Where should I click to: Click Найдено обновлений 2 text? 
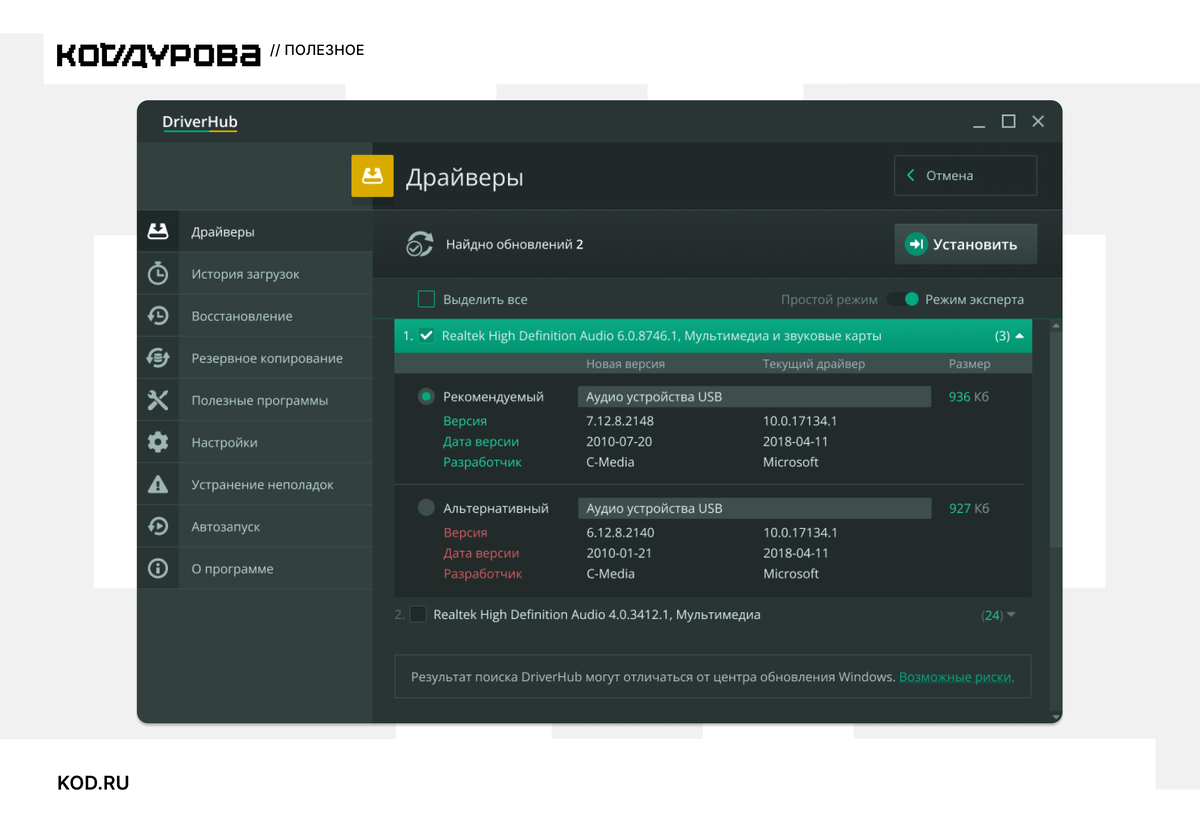(x=514, y=244)
